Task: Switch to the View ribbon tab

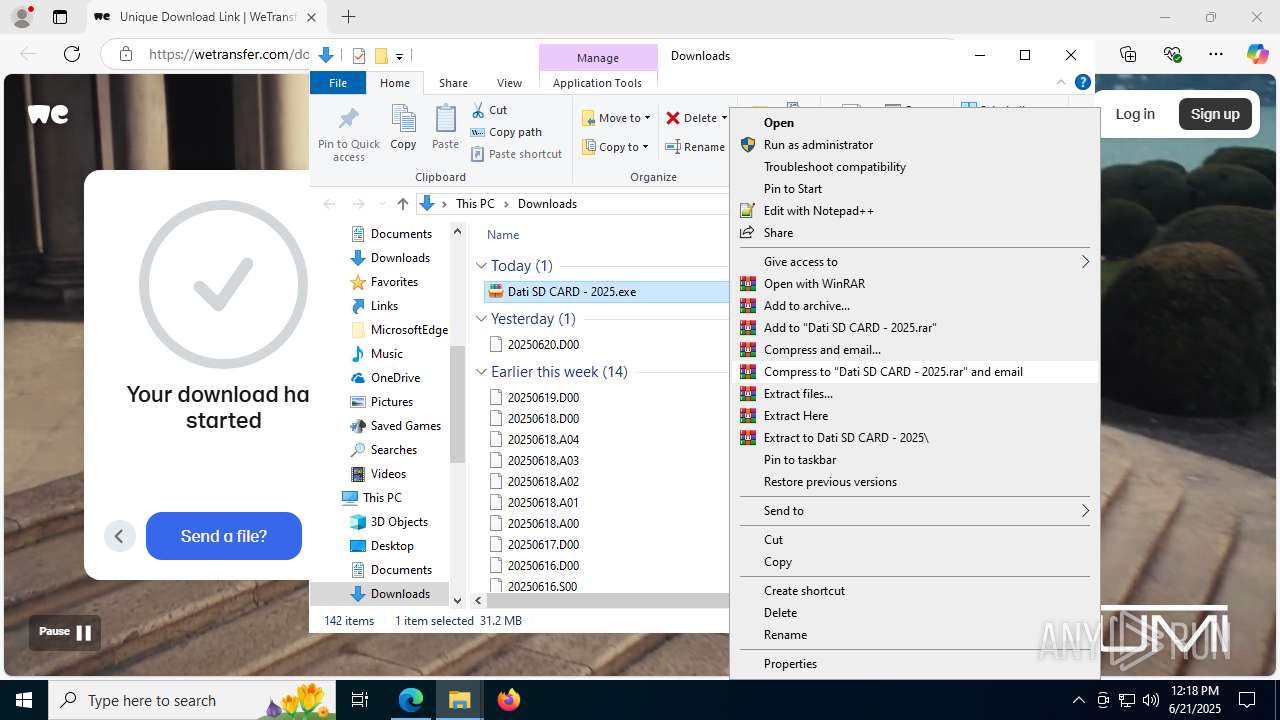Action: 509,83
